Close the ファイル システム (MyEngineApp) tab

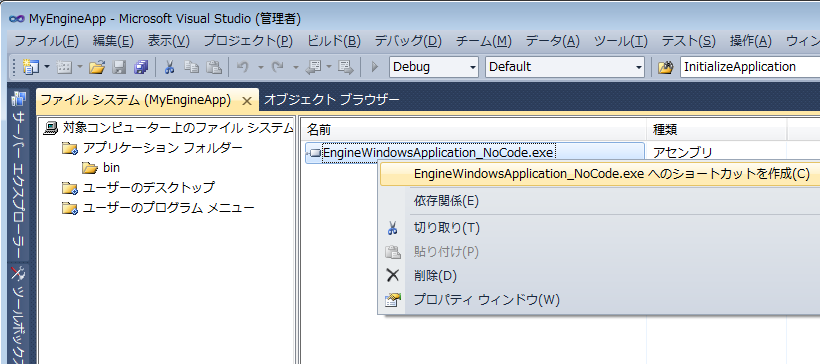(x=248, y=101)
